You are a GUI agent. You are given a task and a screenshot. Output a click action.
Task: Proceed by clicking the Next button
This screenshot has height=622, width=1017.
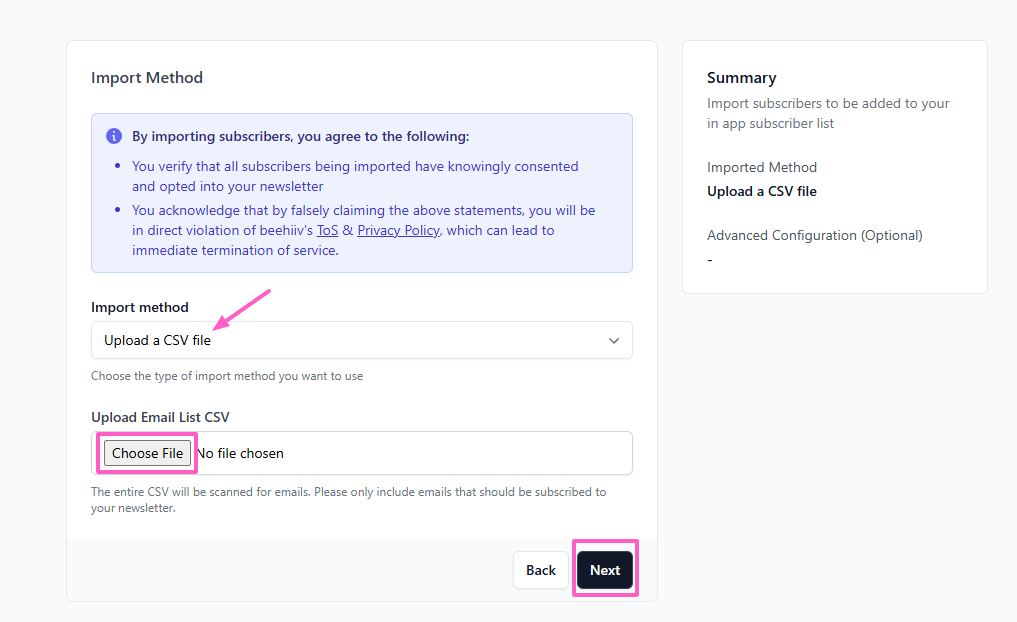pos(605,570)
